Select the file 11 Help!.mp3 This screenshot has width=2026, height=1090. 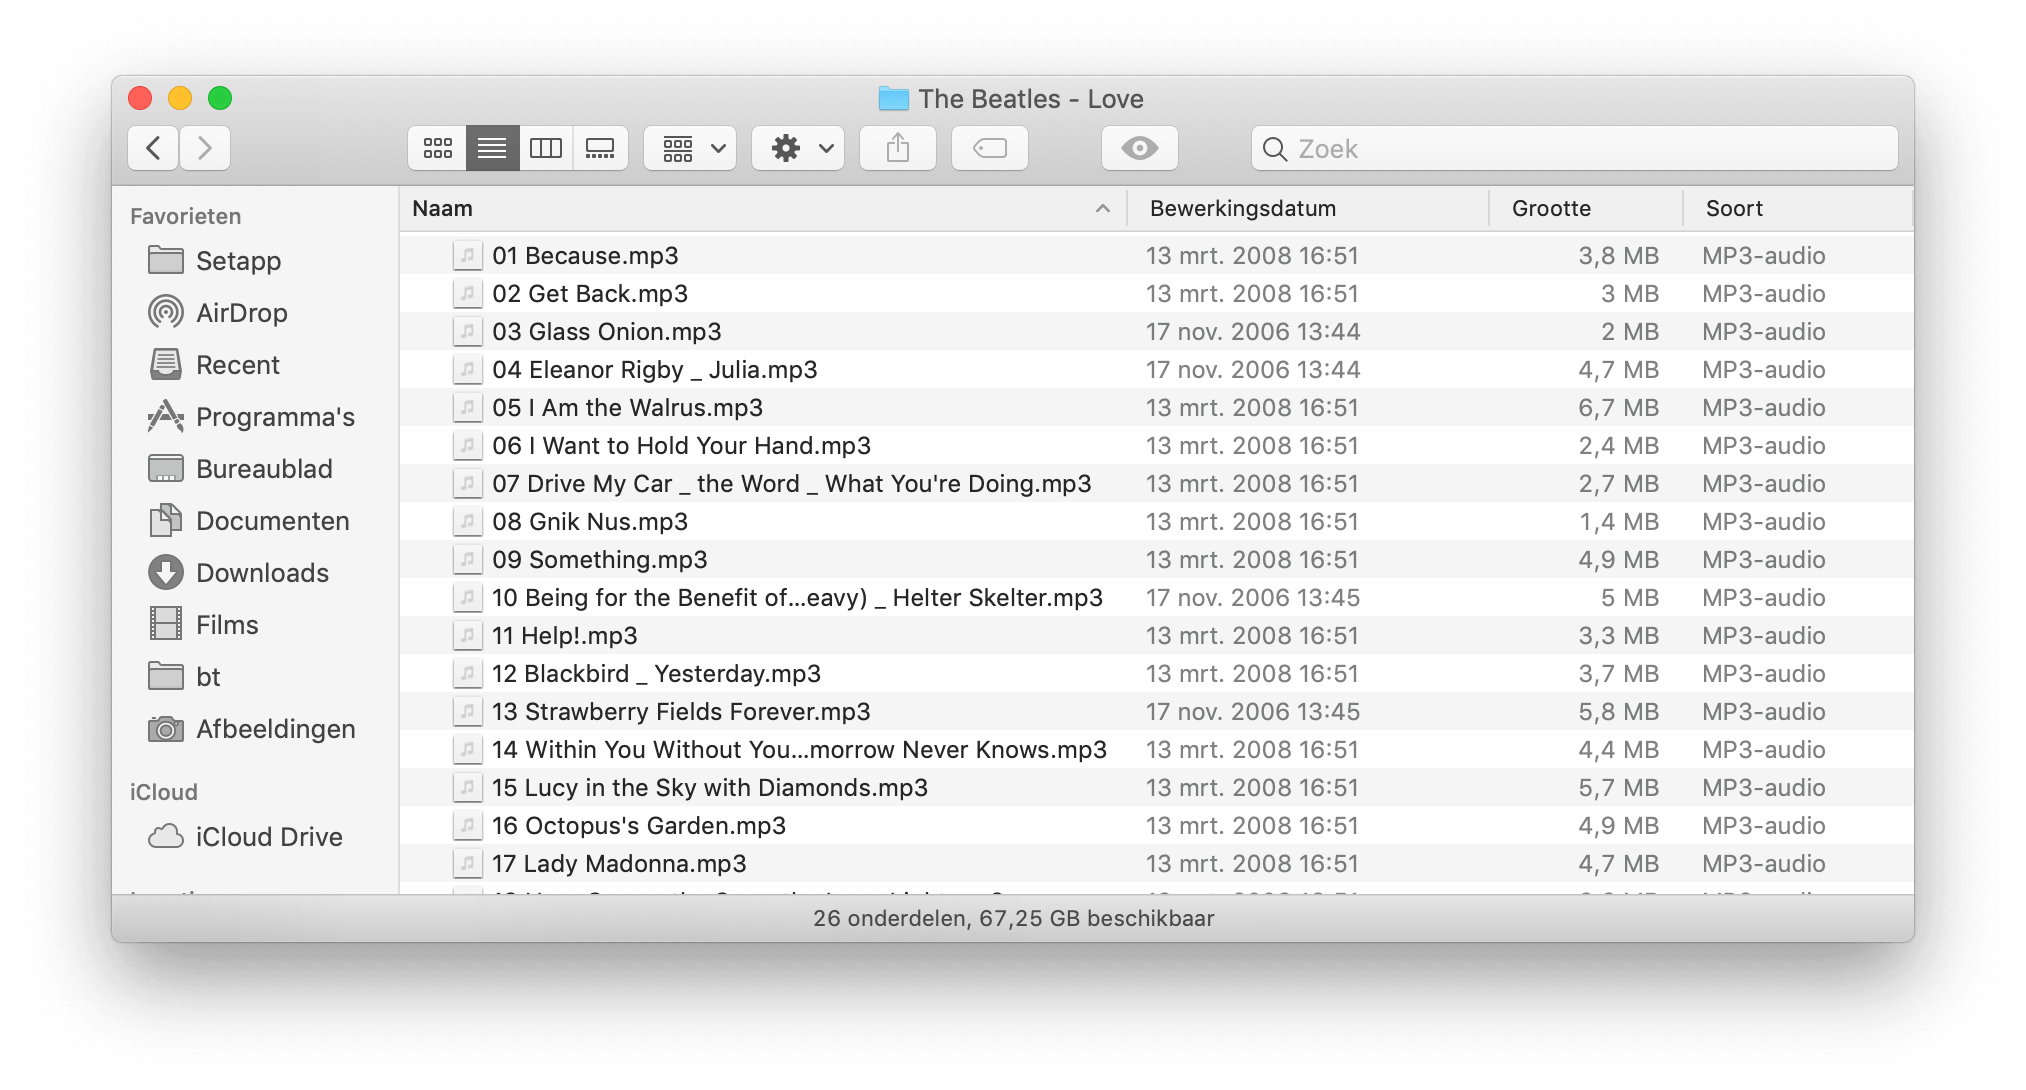pos(1156,636)
